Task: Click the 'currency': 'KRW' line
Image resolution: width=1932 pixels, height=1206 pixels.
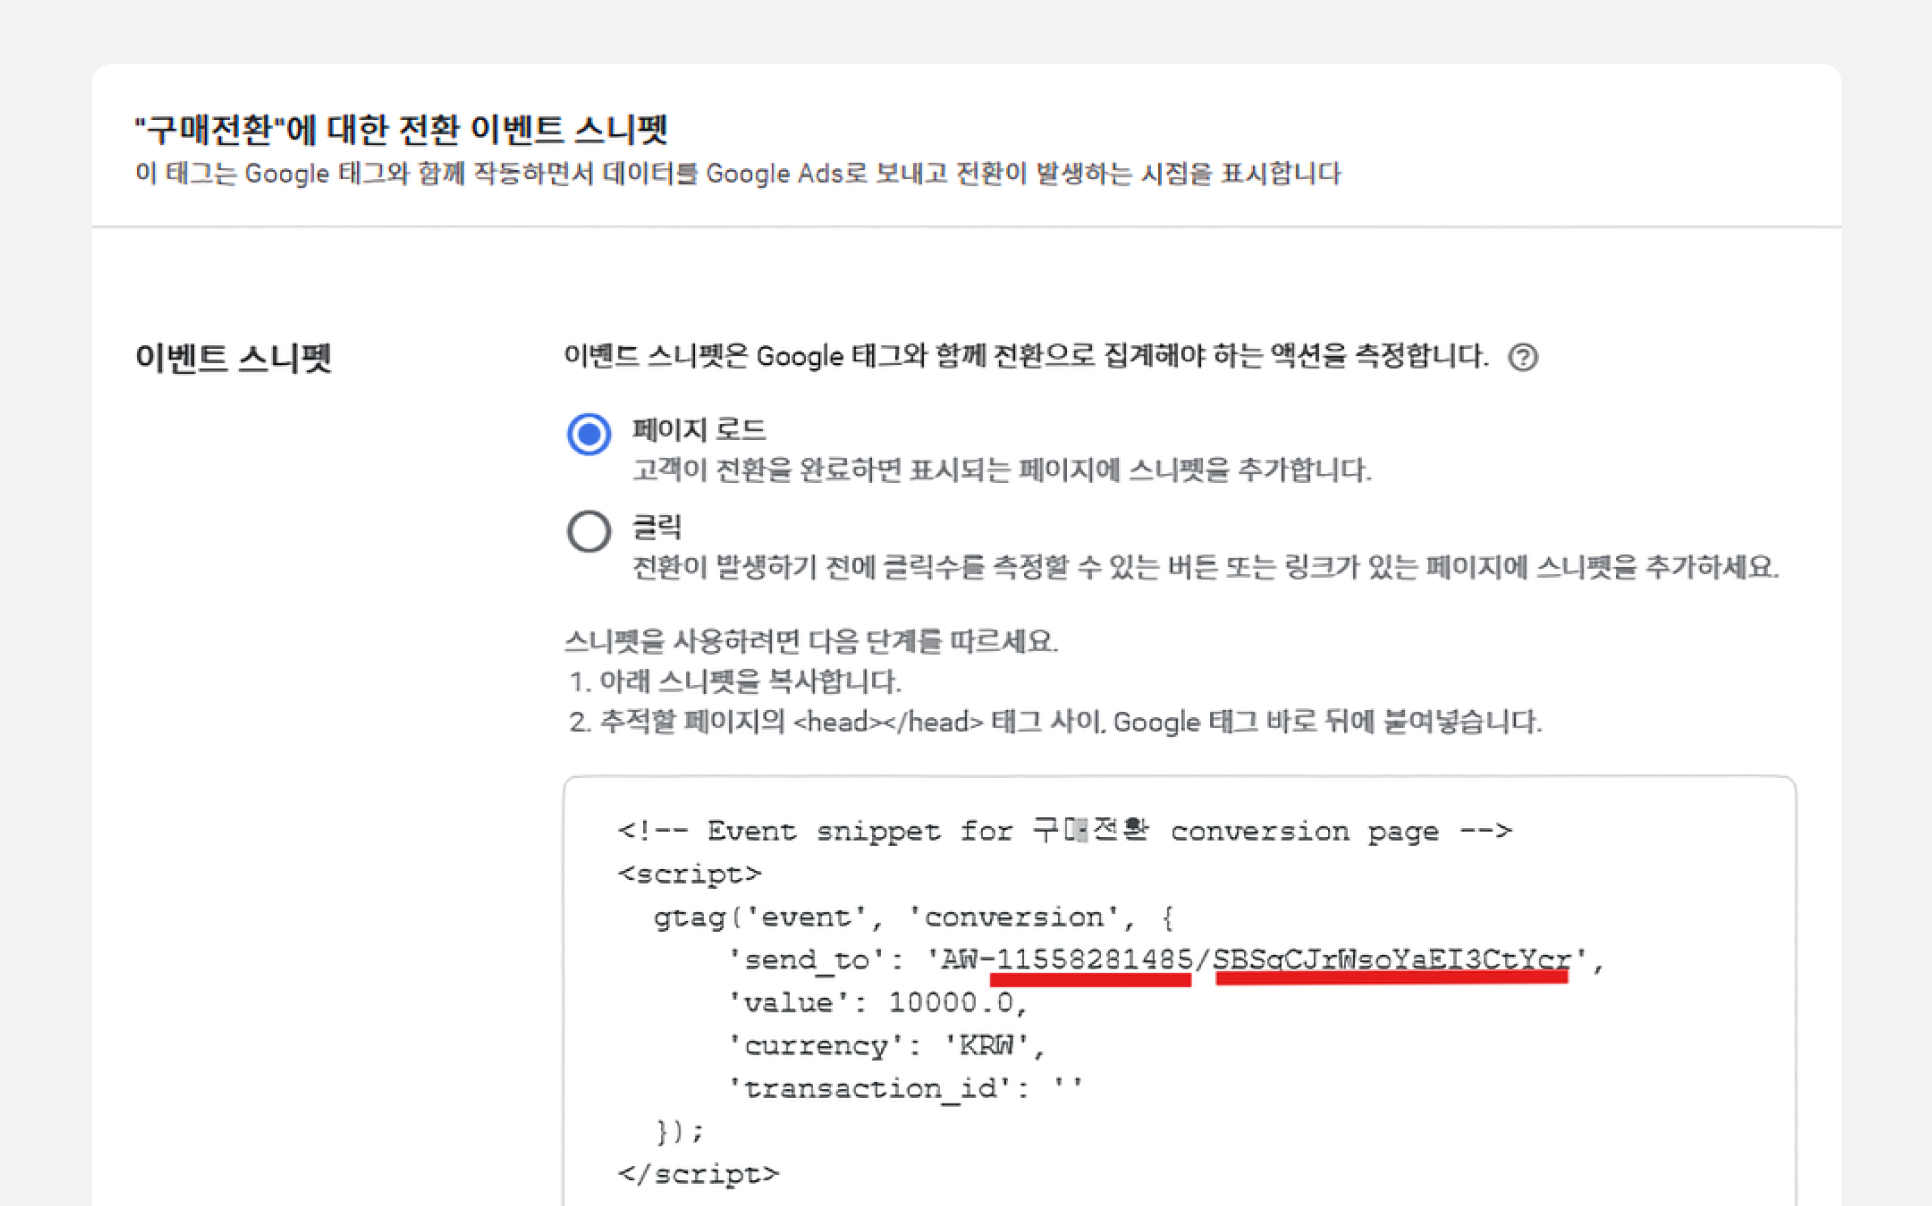Action: point(886,1046)
